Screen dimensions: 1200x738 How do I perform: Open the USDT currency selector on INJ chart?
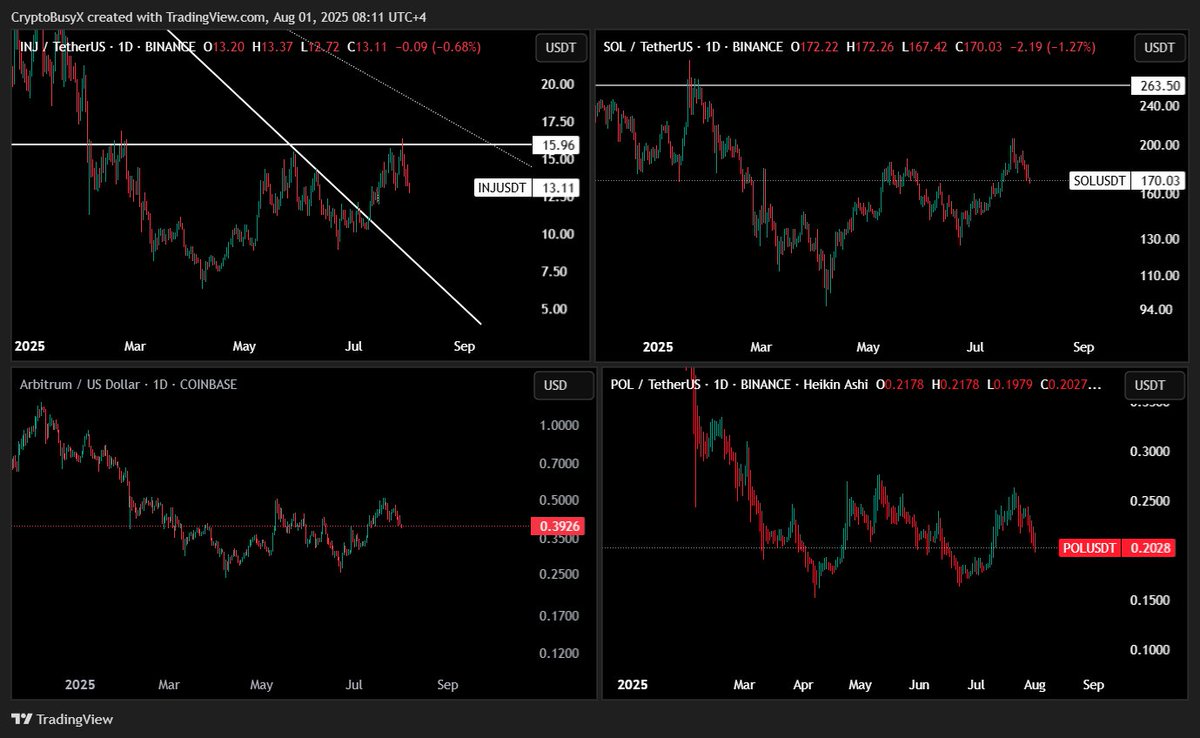click(x=559, y=47)
